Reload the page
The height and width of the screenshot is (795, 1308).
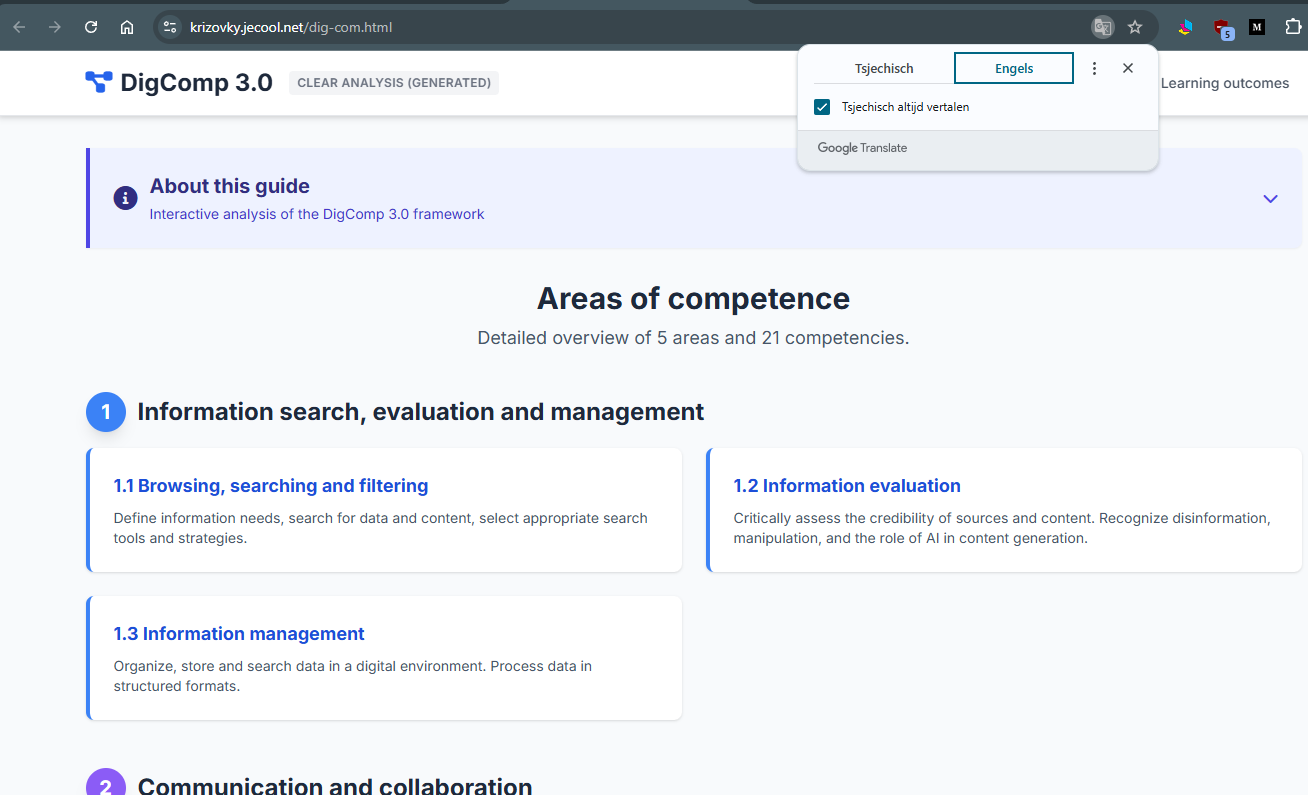coord(91,27)
